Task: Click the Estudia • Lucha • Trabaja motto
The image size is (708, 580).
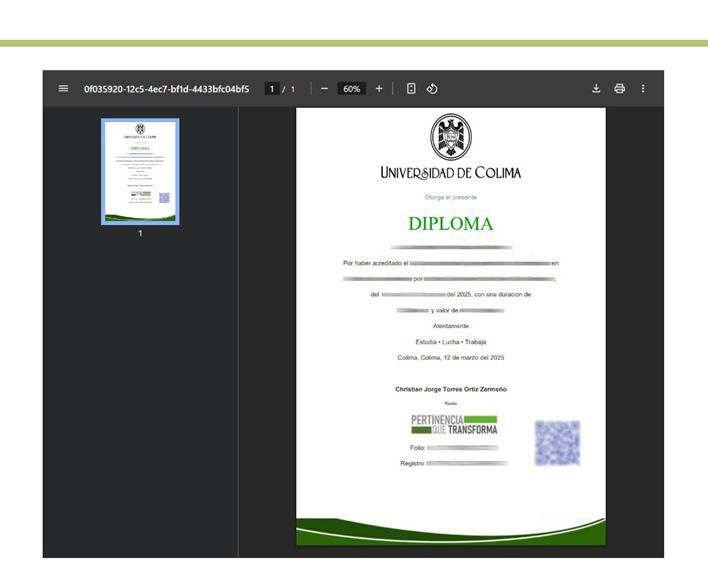Action: click(x=451, y=342)
